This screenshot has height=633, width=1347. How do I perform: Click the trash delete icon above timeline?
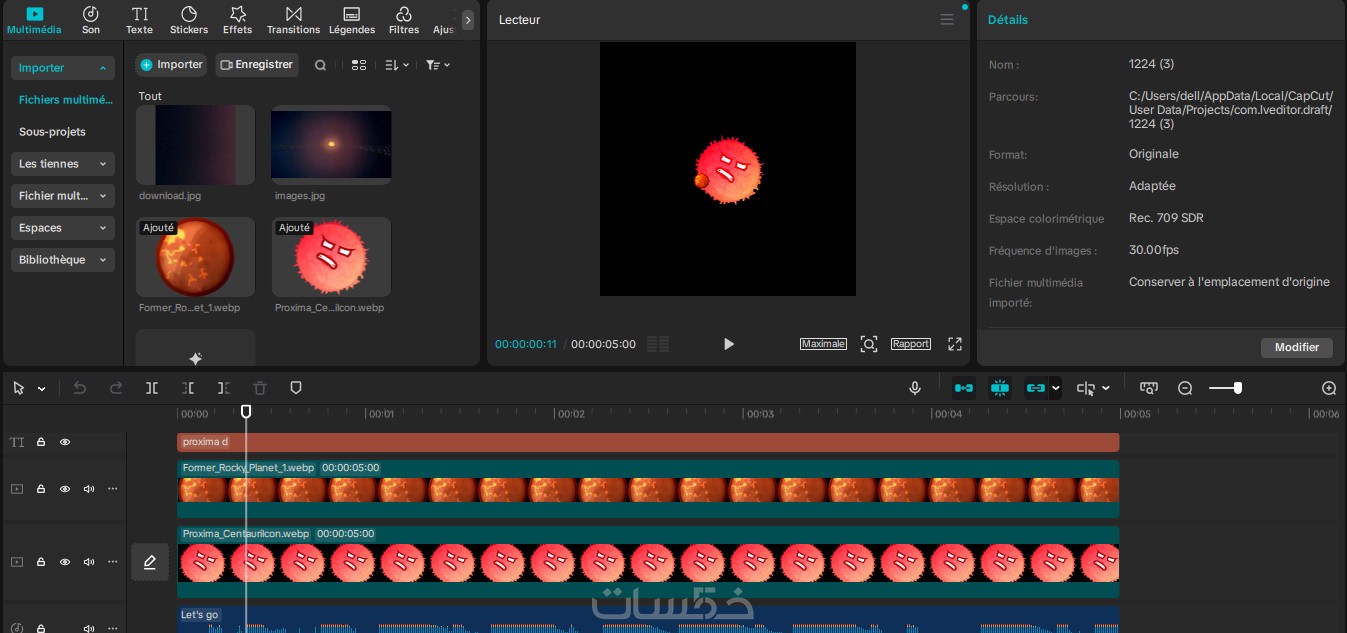[x=260, y=388]
